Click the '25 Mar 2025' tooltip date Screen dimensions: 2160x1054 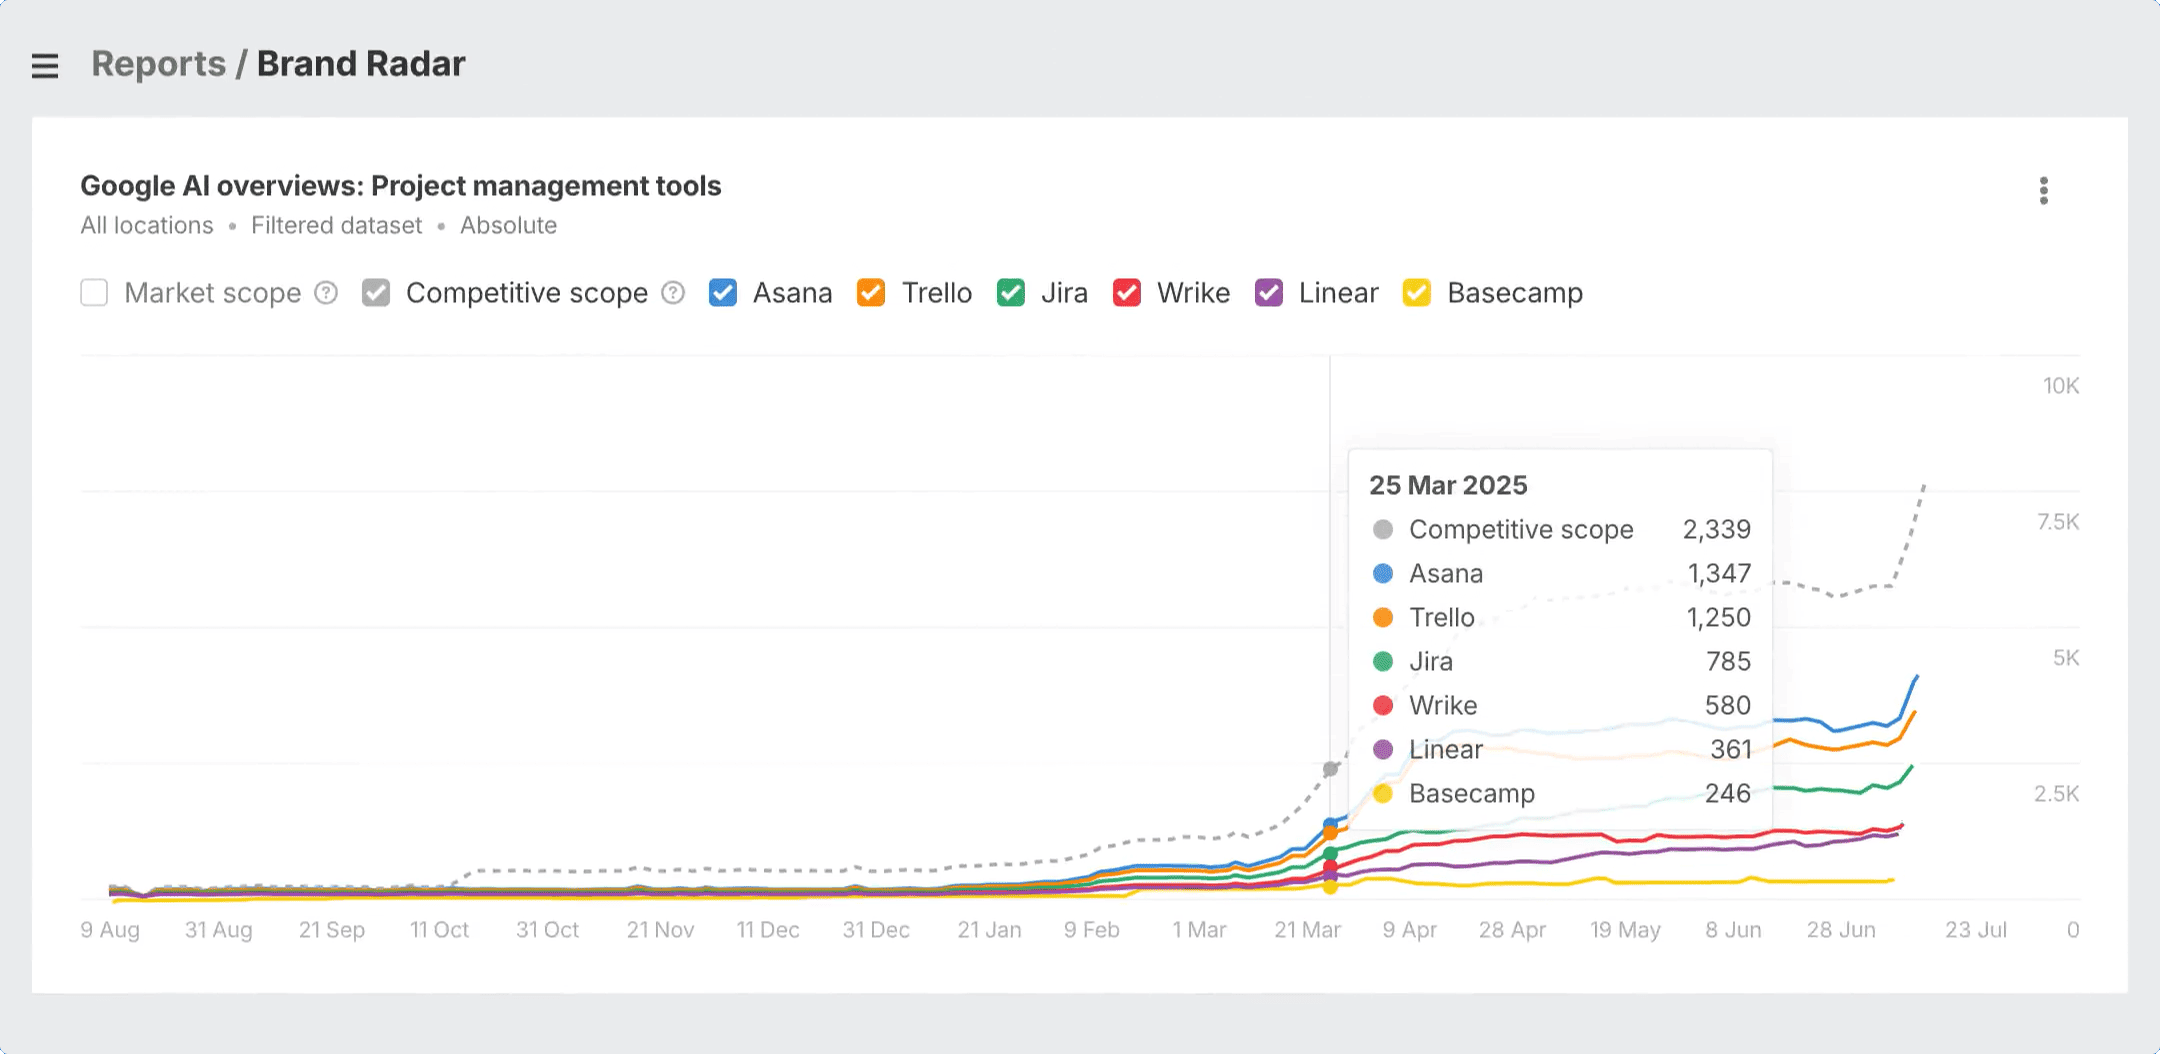click(x=1448, y=486)
